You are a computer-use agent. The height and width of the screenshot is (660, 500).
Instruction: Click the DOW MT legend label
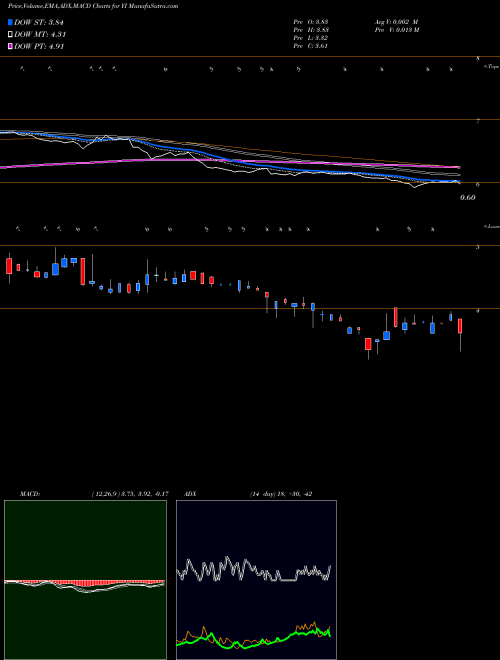pyautogui.click(x=40, y=35)
